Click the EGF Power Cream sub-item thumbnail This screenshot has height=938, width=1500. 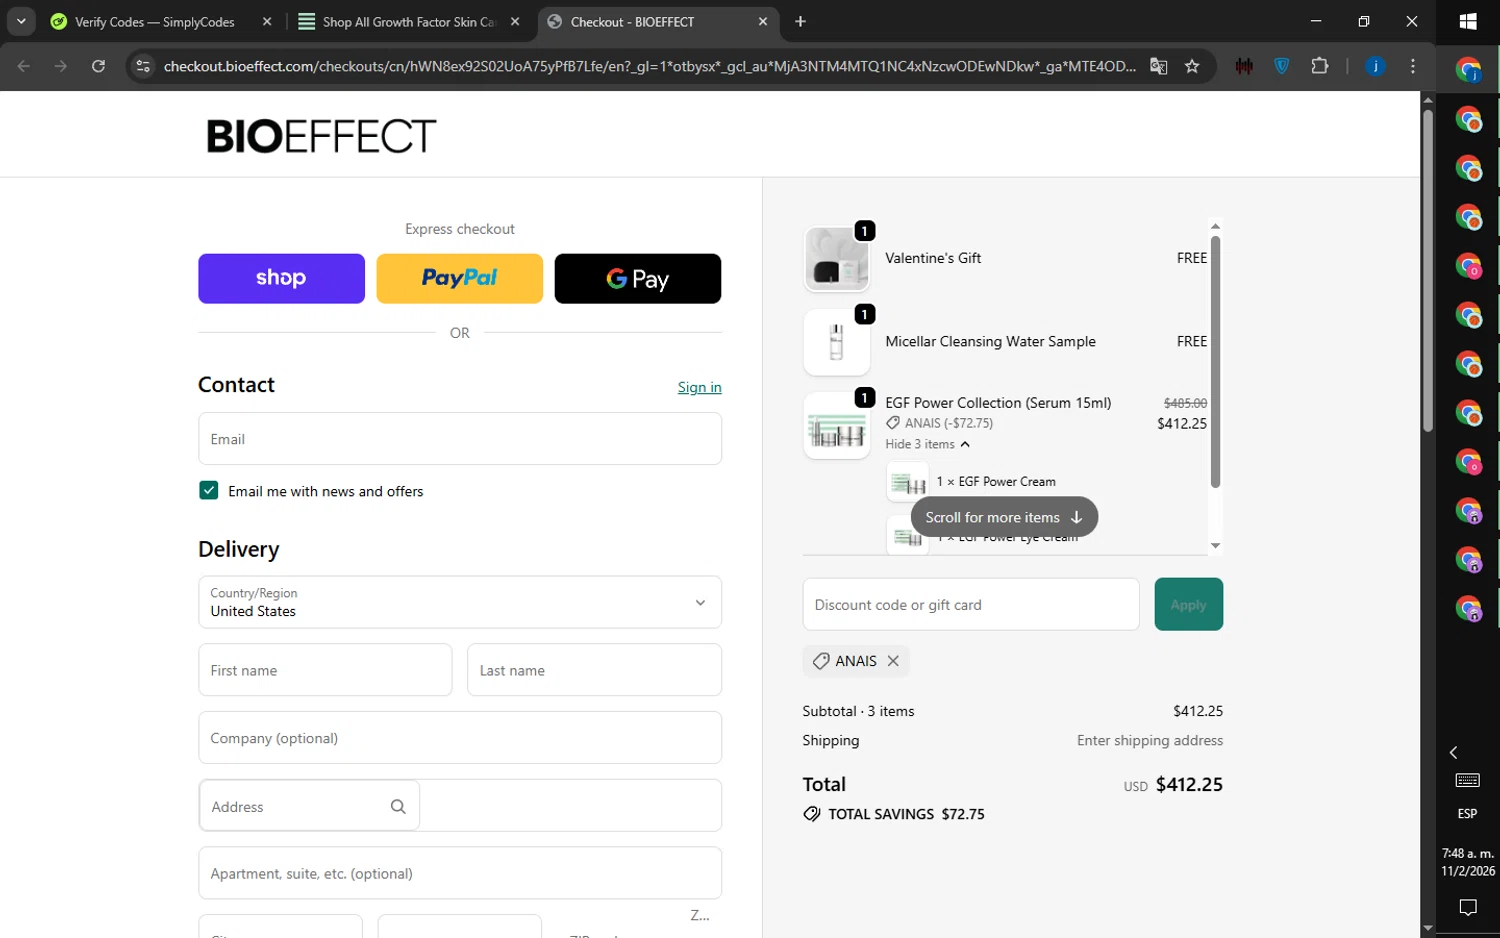[908, 483]
